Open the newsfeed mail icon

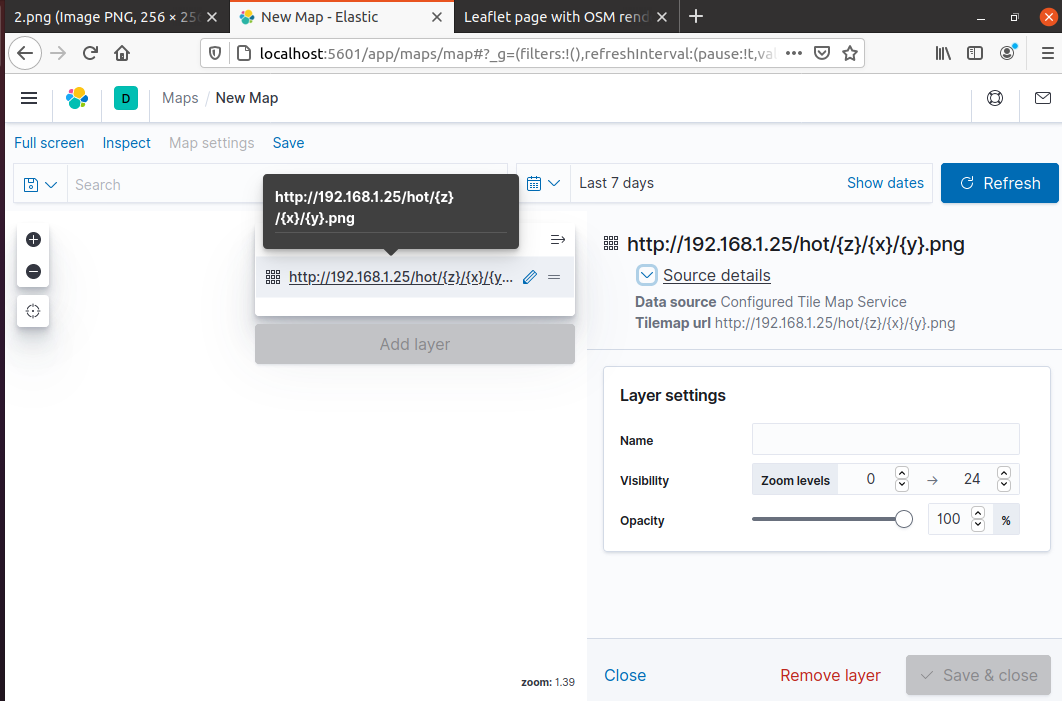click(1043, 98)
